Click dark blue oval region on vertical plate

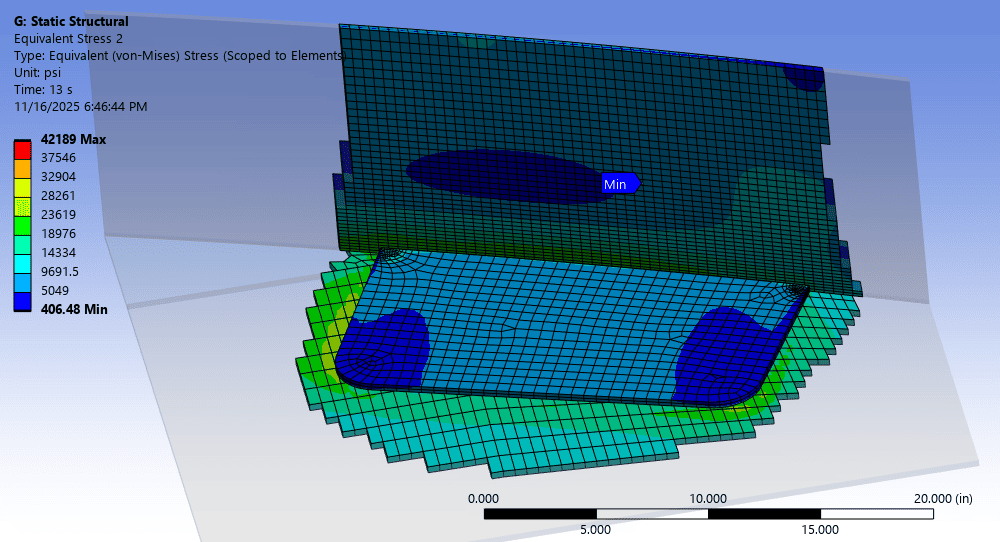click(x=500, y=175)
